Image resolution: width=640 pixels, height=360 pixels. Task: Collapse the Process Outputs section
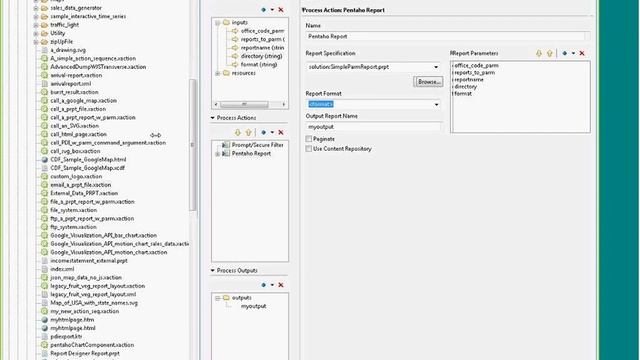pyautogui.click(x=213, y=270)
